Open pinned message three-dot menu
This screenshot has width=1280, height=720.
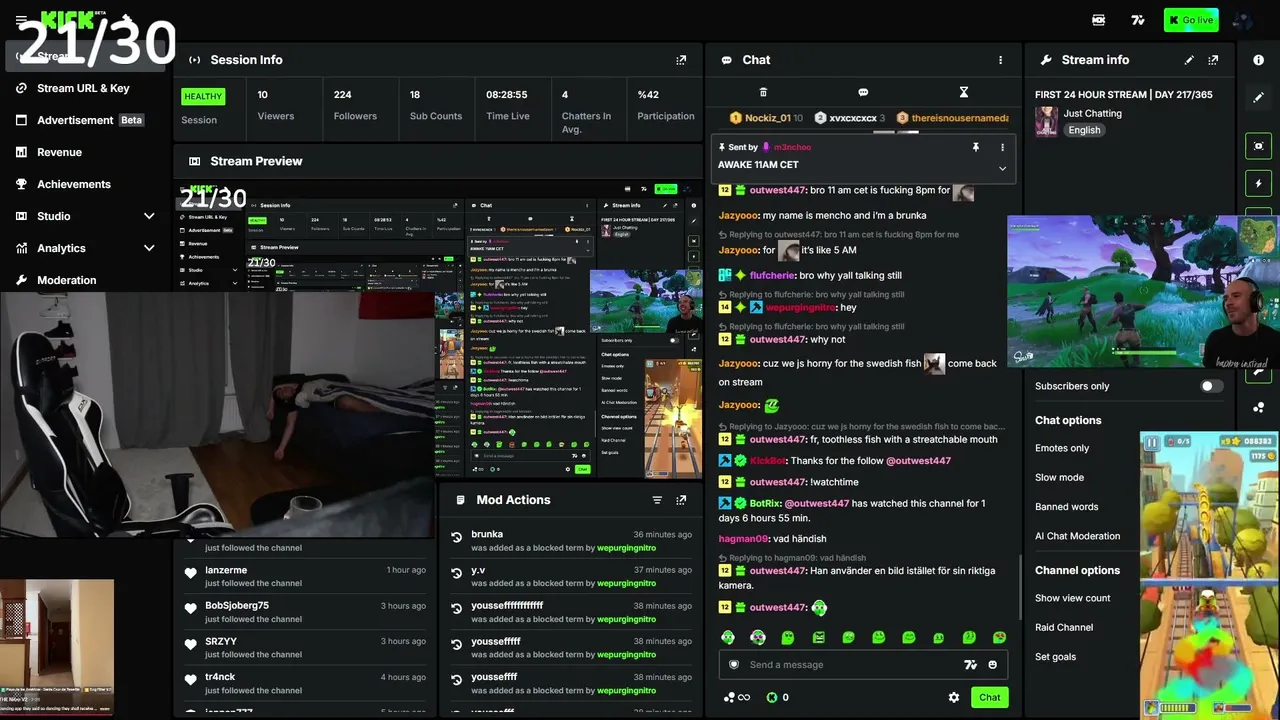click(x=1002, y=147)
